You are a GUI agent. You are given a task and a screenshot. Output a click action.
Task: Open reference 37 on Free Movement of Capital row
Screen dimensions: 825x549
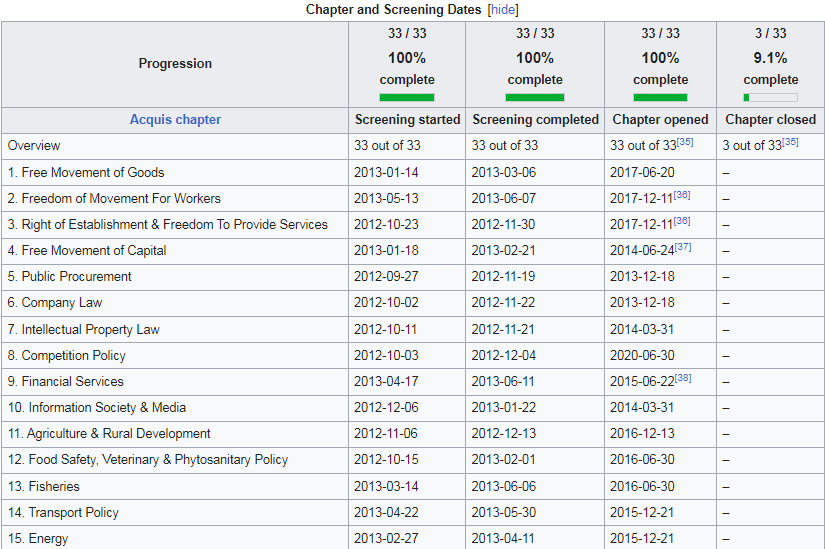click(x=683, y=247)
